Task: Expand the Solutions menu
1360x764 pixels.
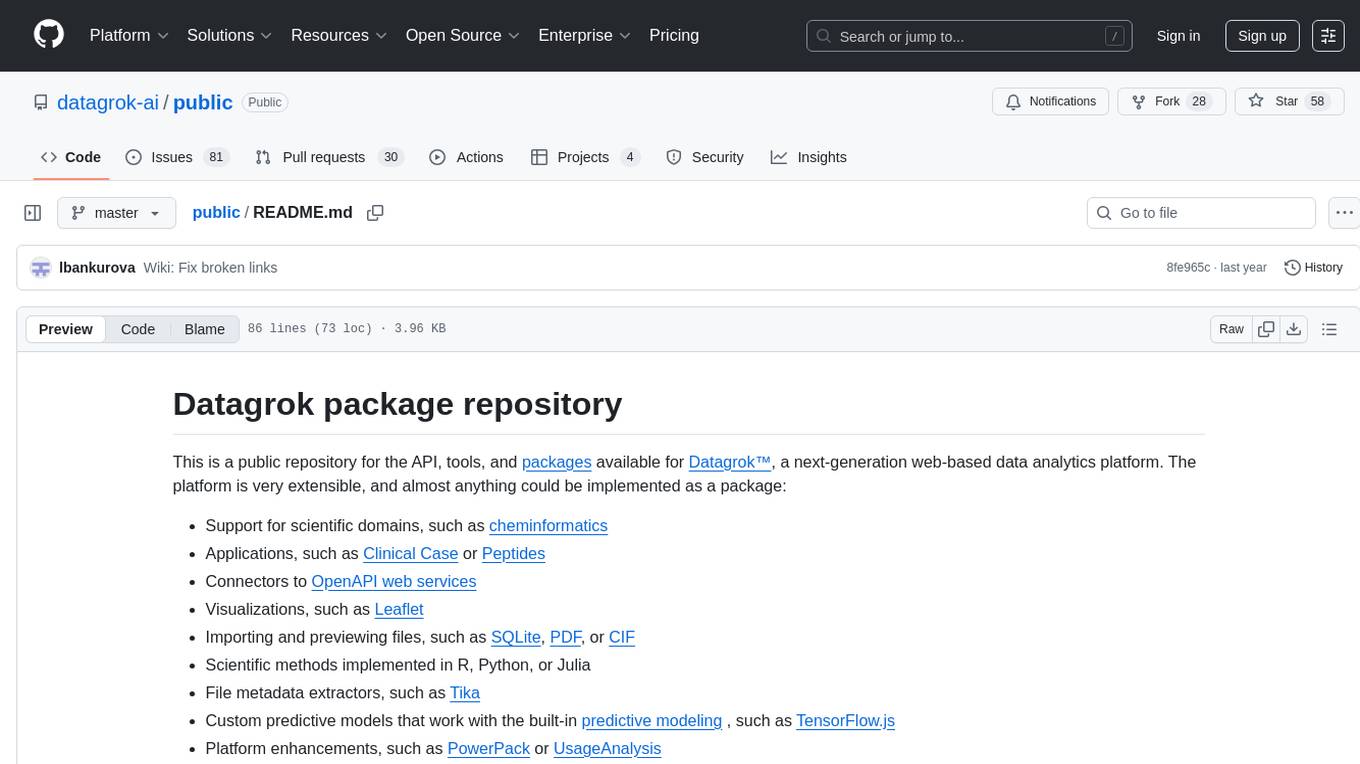Action: pos(230,36)
